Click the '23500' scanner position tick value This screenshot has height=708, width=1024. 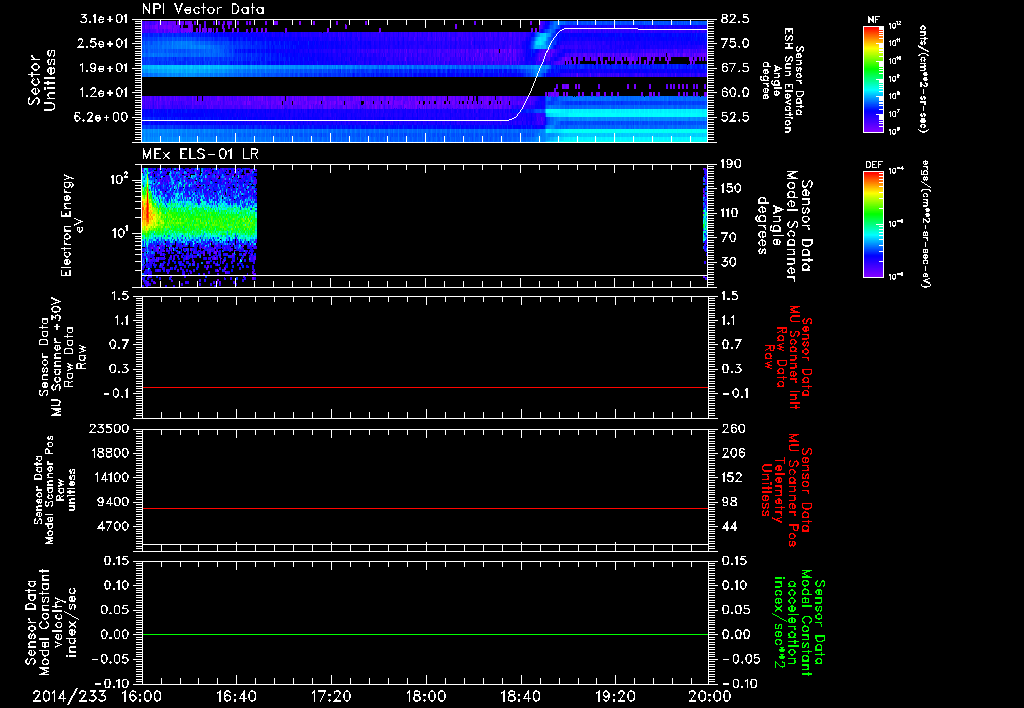click(x=110, y=429)
